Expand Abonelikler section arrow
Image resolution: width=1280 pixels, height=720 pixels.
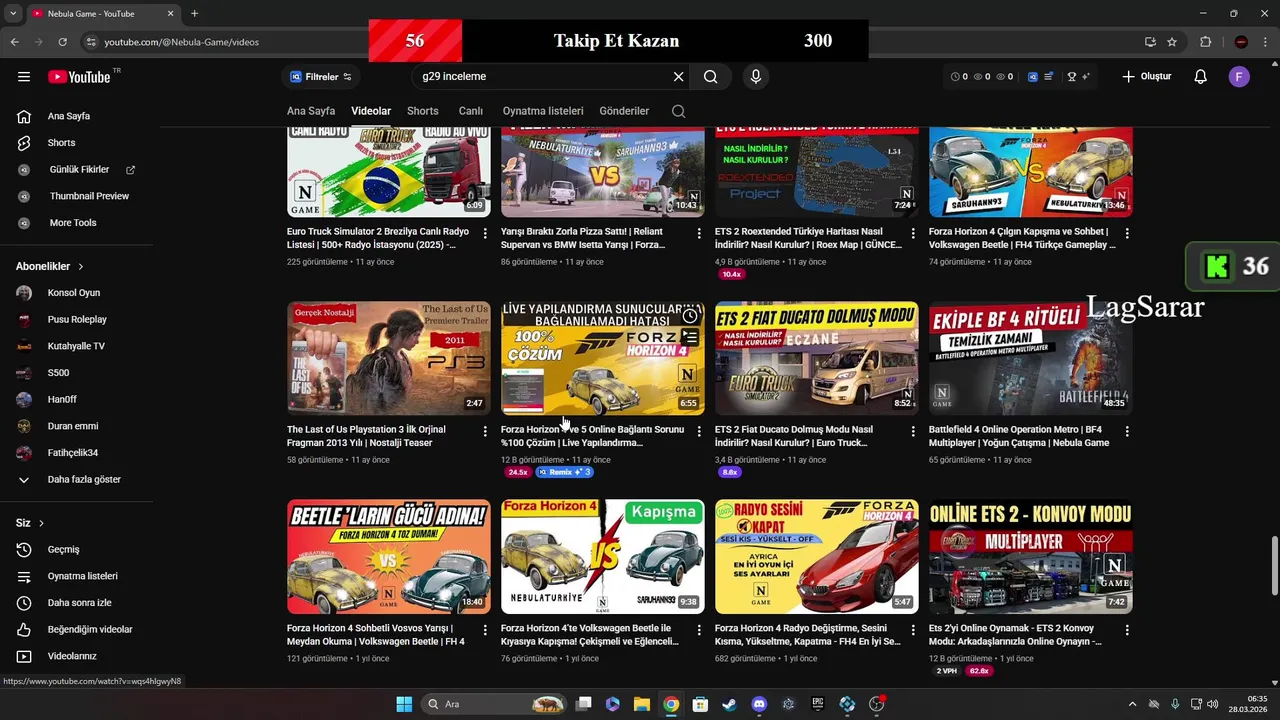tap(80, 267)
